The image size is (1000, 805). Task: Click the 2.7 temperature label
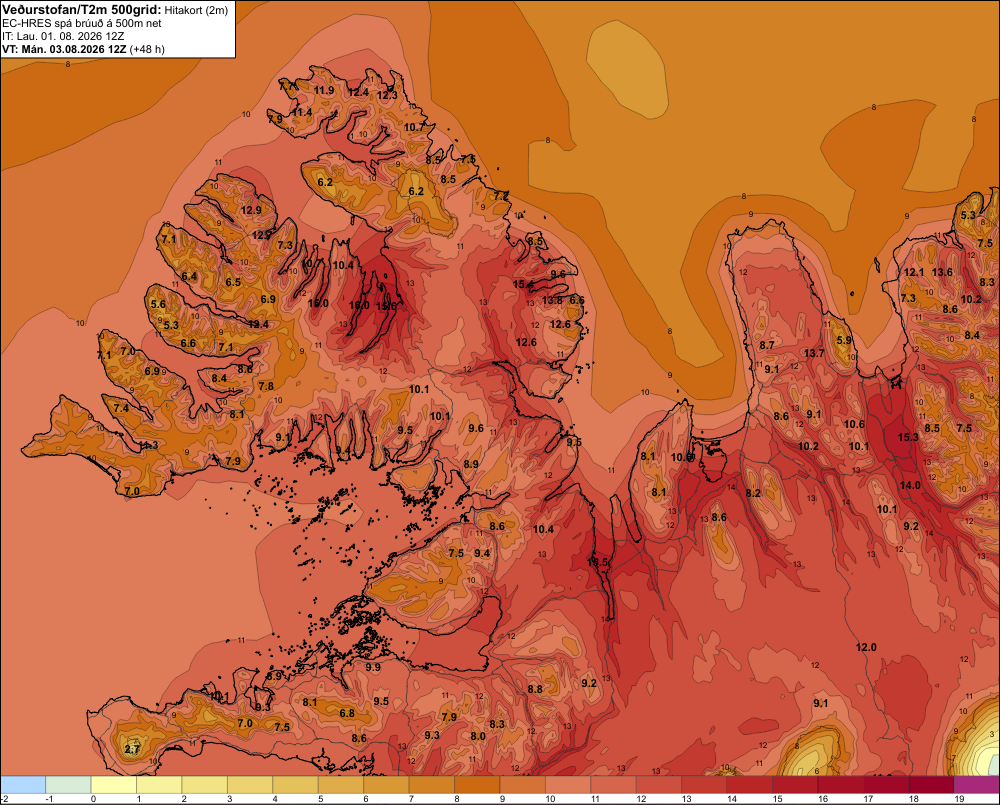pos(132,749)
